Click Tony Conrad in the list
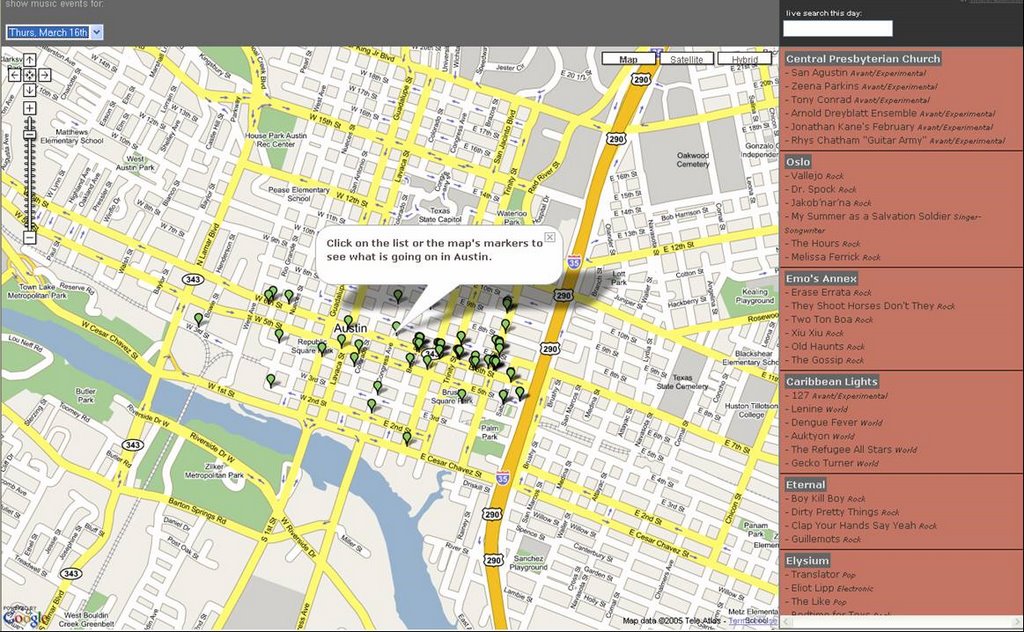The width and height of the screenshot is (1024, 632). click(x=821, y=100)
